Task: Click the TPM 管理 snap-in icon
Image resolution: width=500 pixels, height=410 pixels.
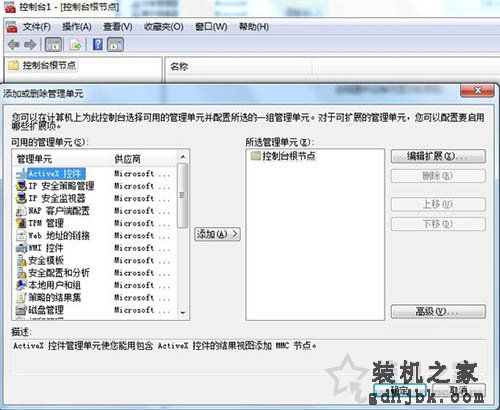Action: pos(22,223)
